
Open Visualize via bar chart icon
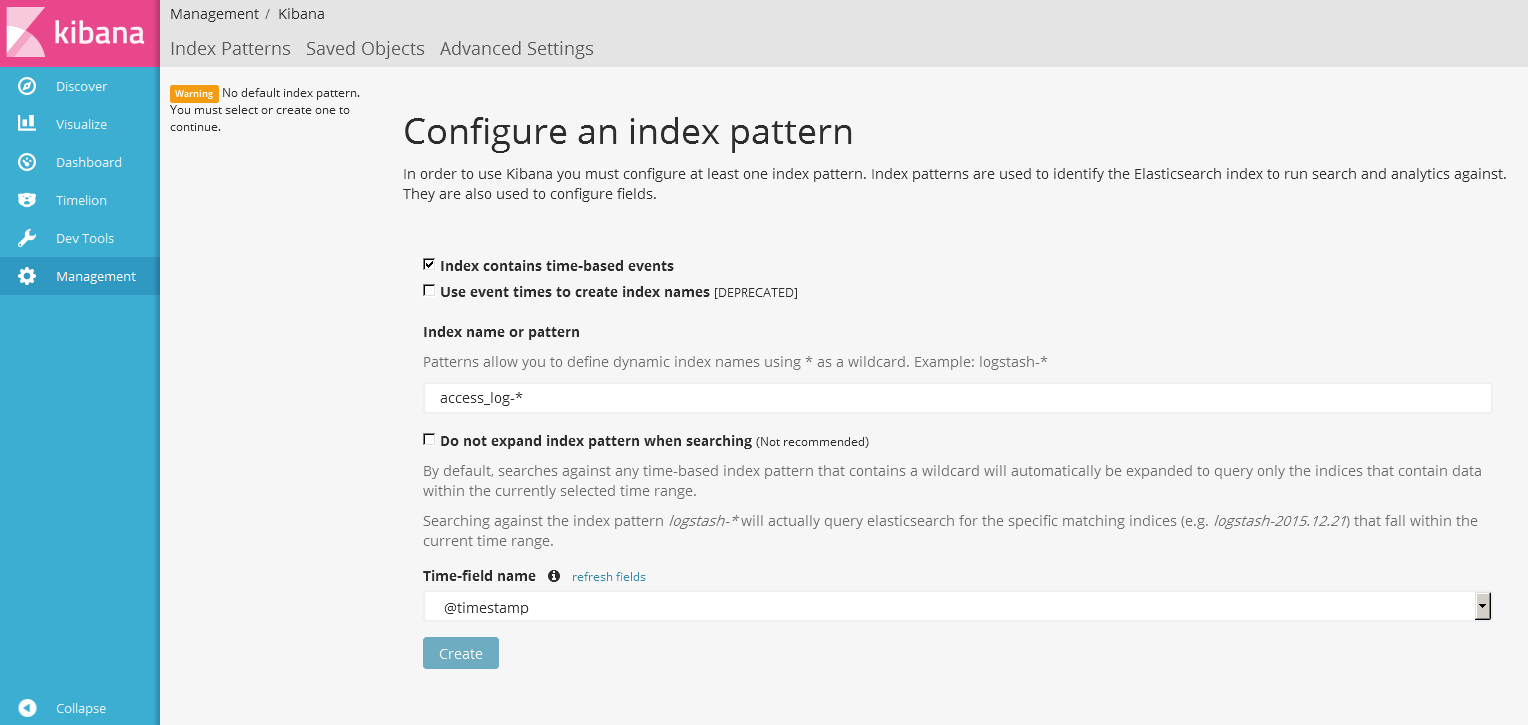pos(27,124)
